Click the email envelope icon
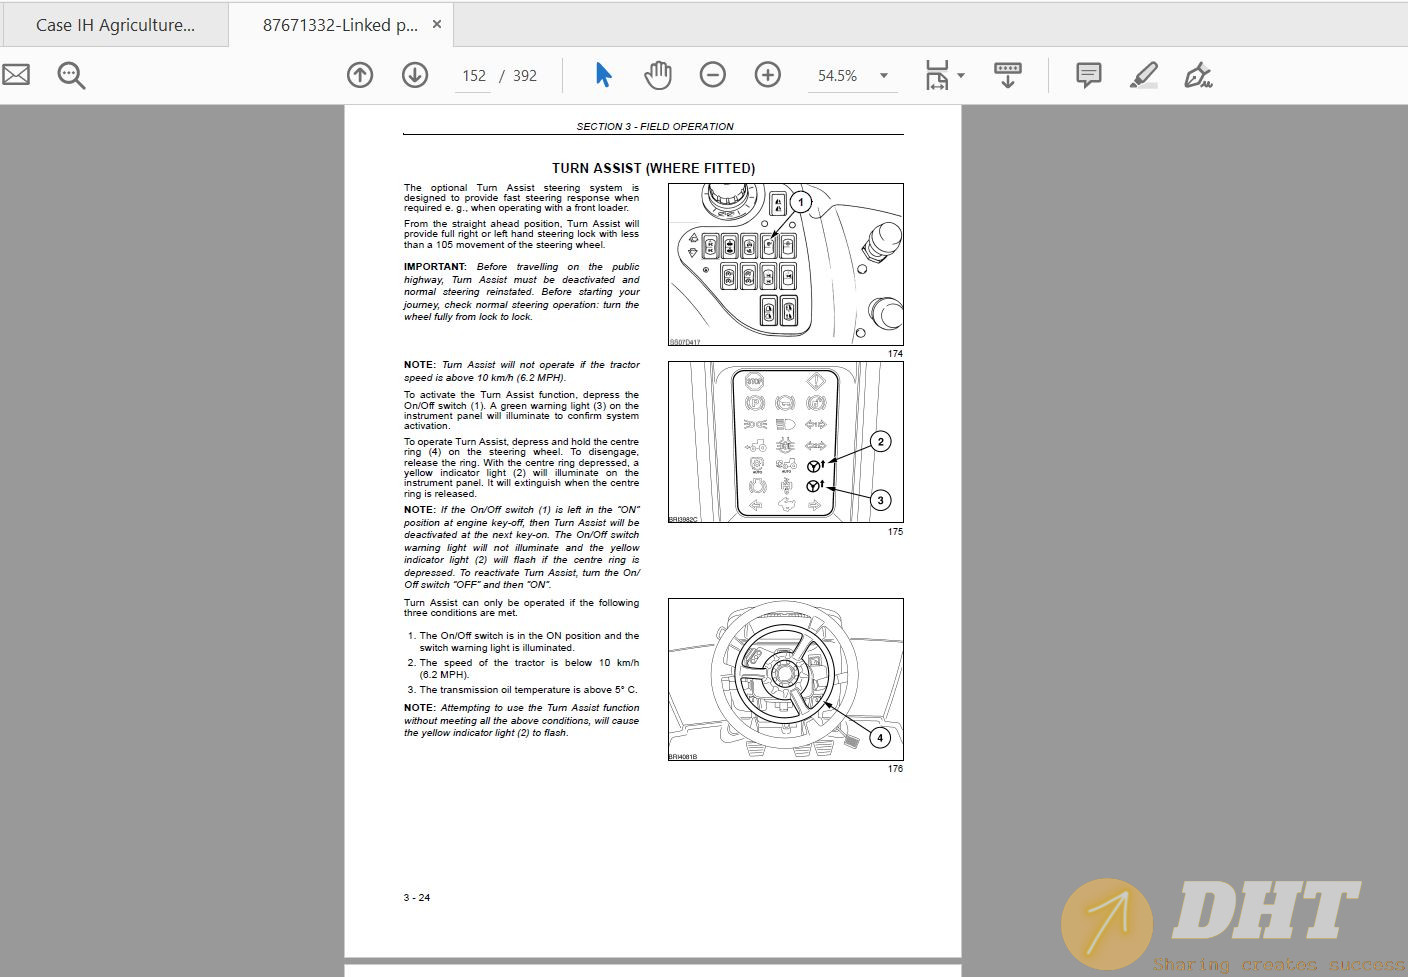The height and width of the screenshot is (977, 1408). pos(16,75)
